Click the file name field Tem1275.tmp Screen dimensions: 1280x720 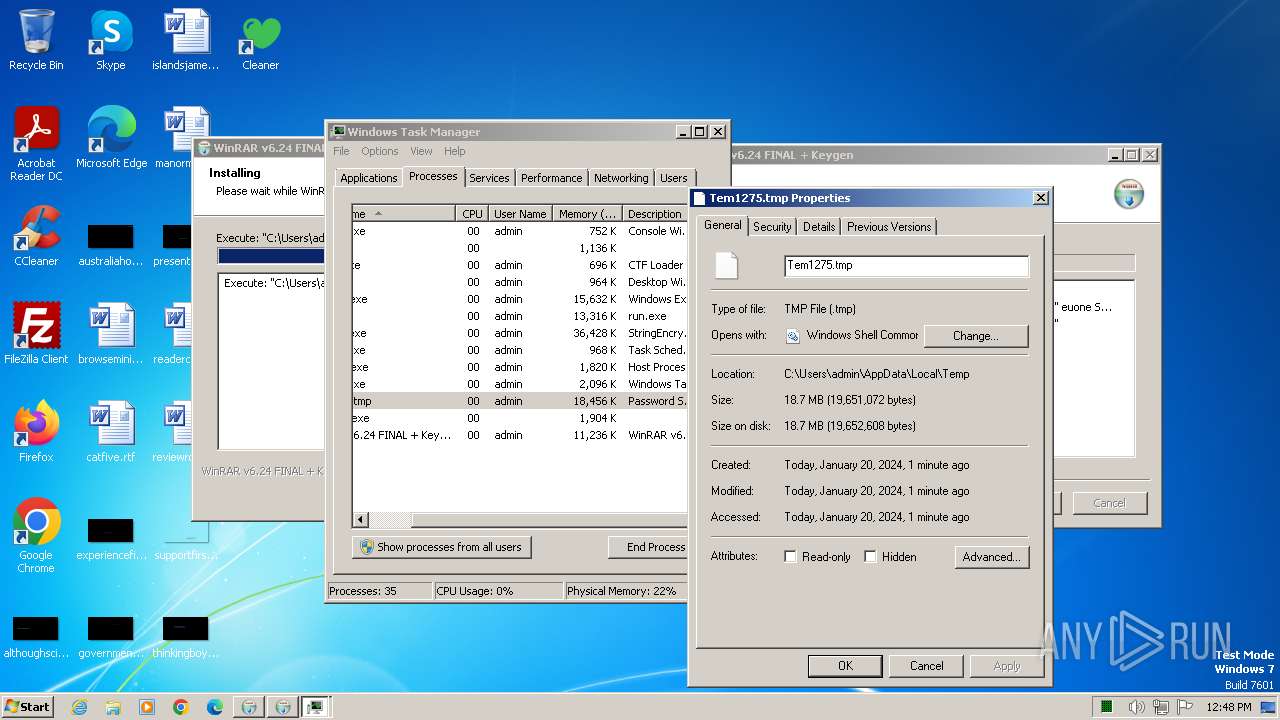coord(906,265)
